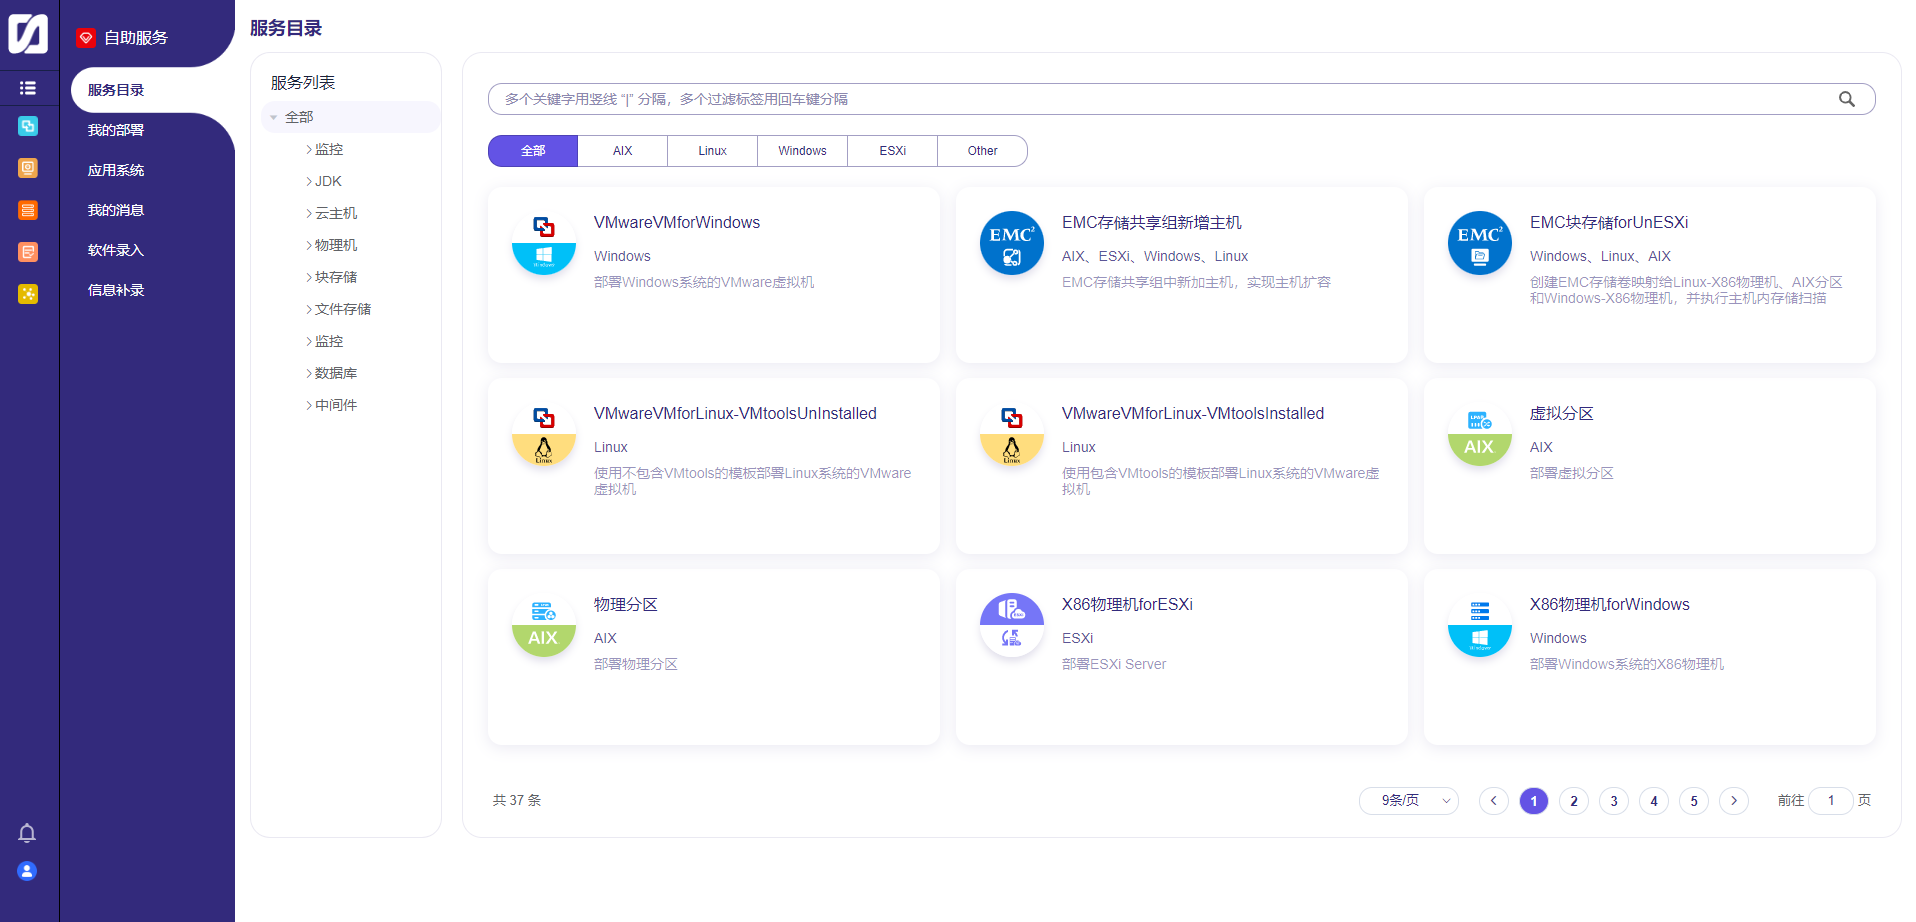Click next page arrow button
The width and height of the screenshot is (1916, 922).
[1733, 801]
